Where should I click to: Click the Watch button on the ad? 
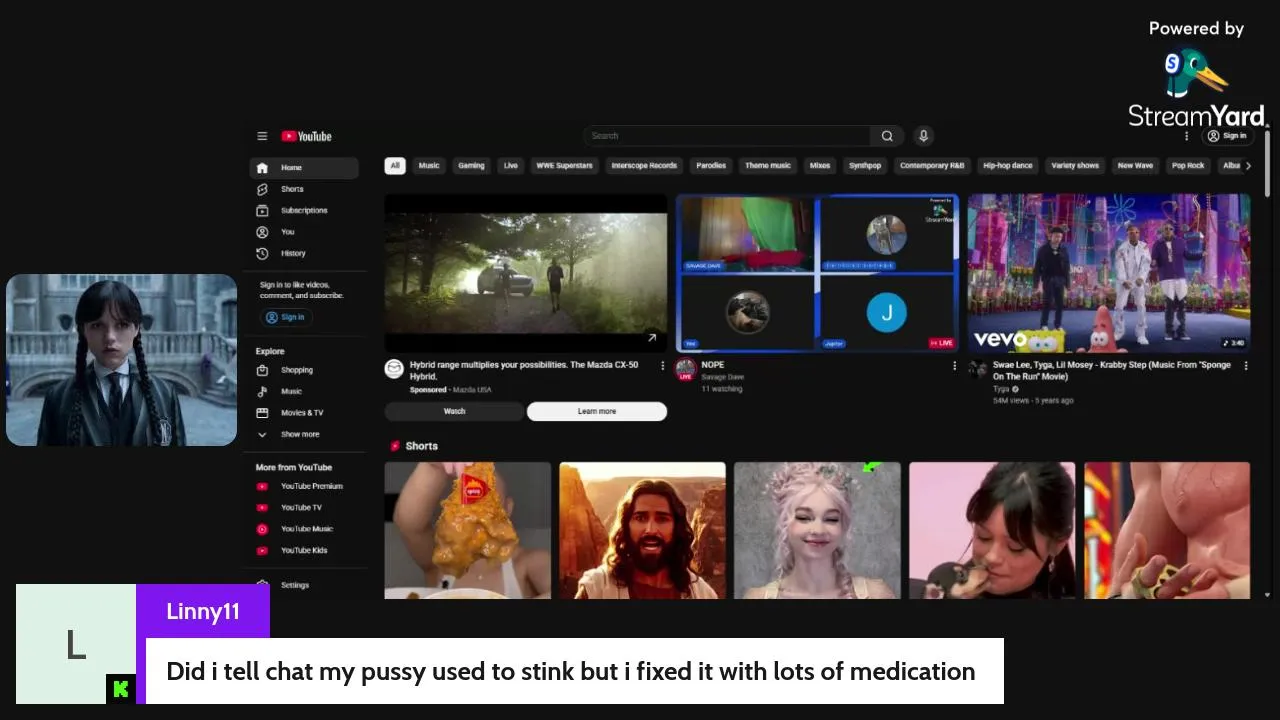454,411
